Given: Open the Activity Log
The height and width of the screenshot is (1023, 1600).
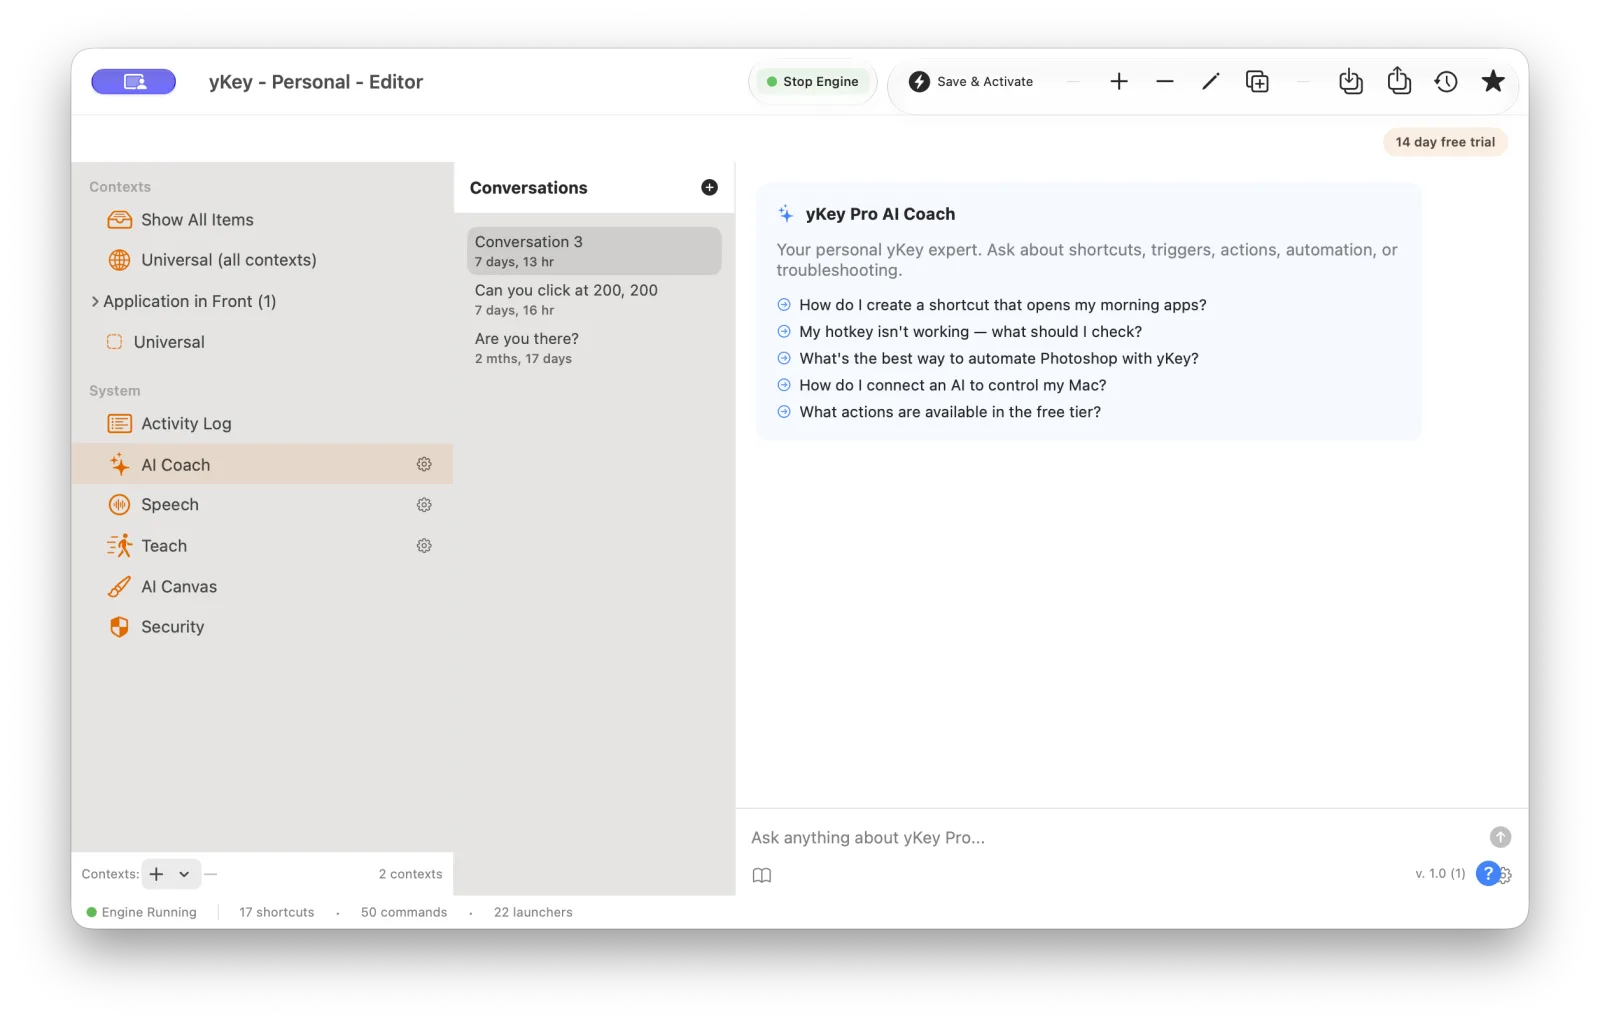Looking at the screenshot, I should coord(262,424).
